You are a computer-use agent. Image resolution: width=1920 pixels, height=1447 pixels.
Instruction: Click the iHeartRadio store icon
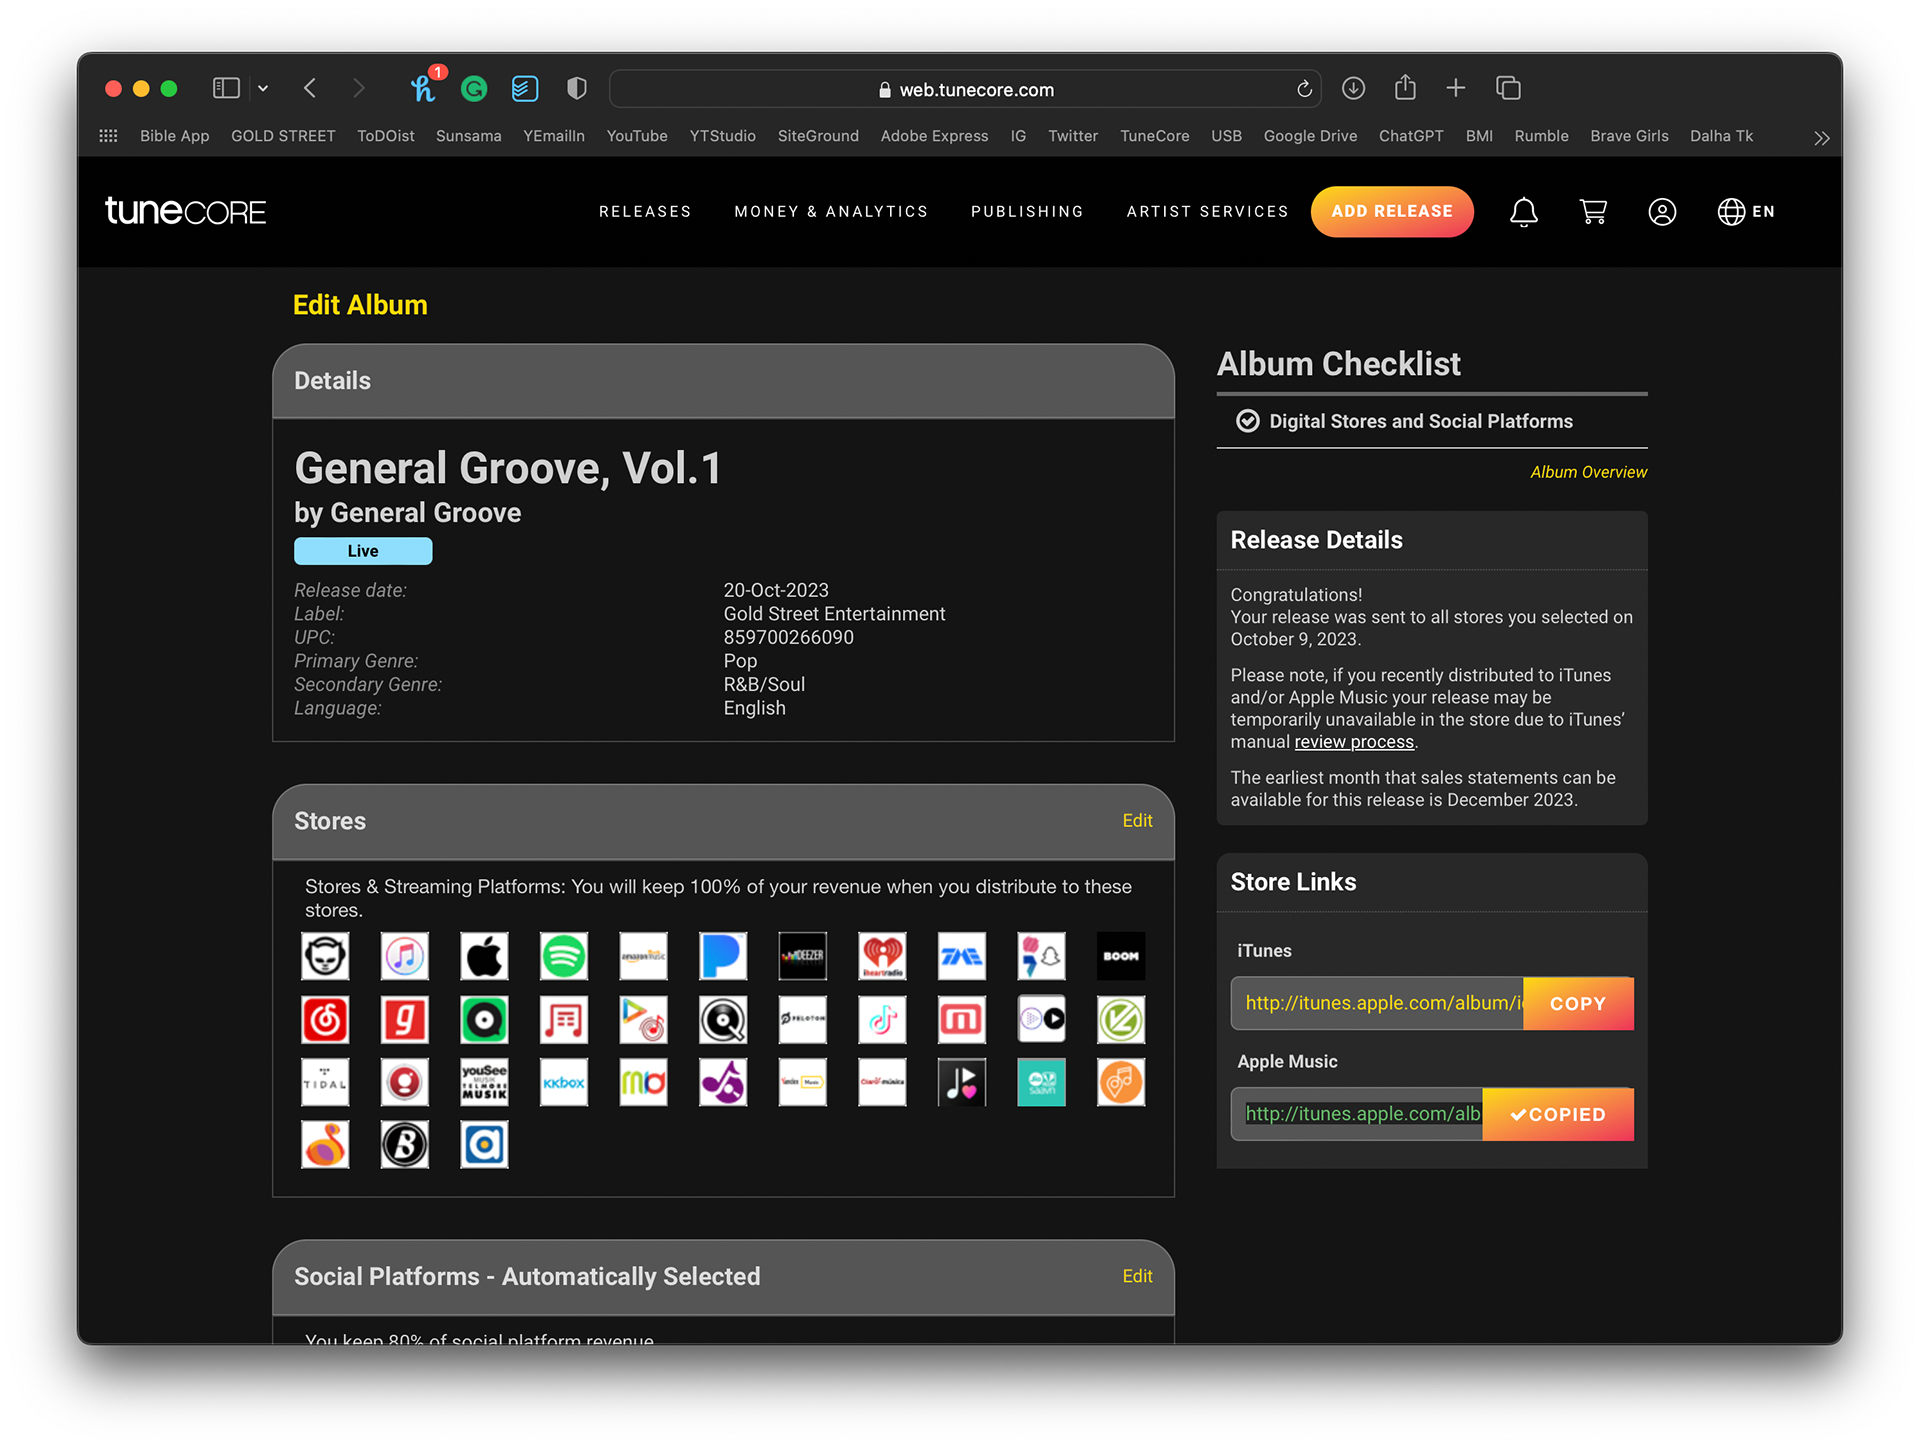[x=882, y=956]
